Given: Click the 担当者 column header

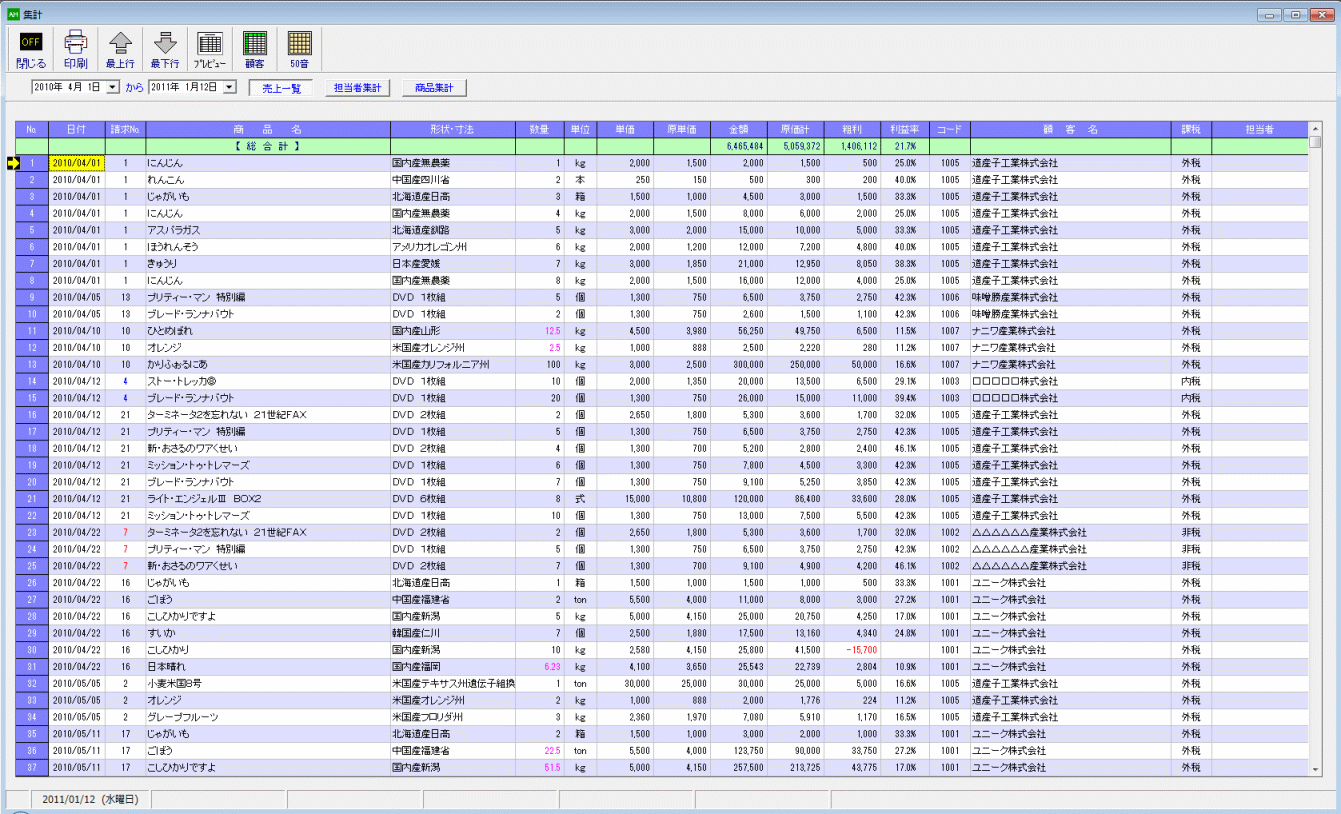Looking at the screenshot, I should 1260,129.
